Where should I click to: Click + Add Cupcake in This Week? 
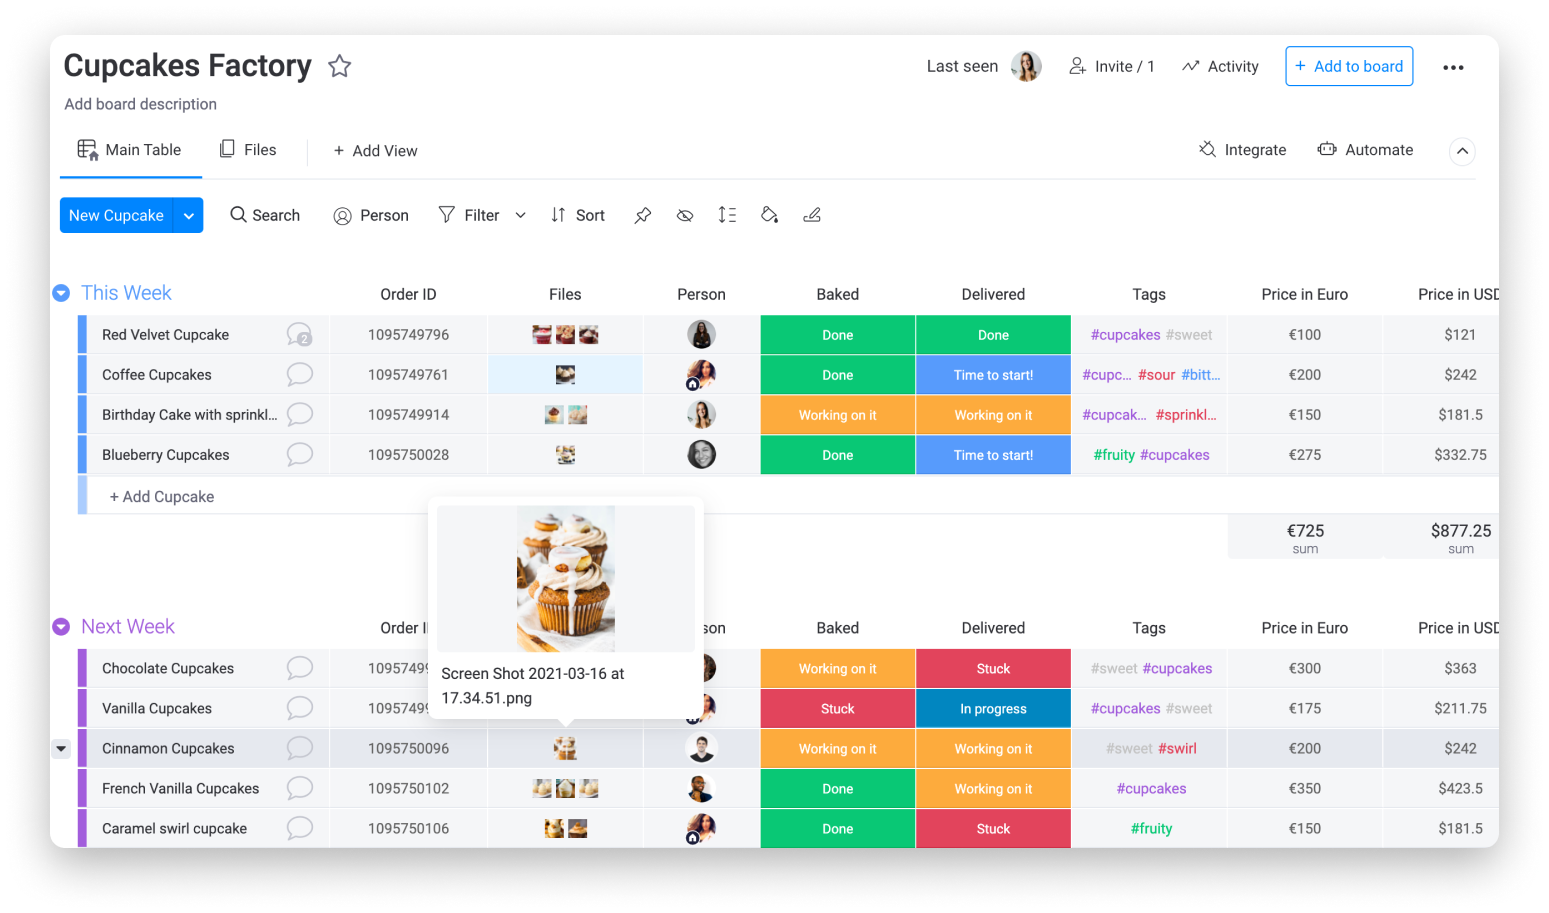(x=161, y=497)
